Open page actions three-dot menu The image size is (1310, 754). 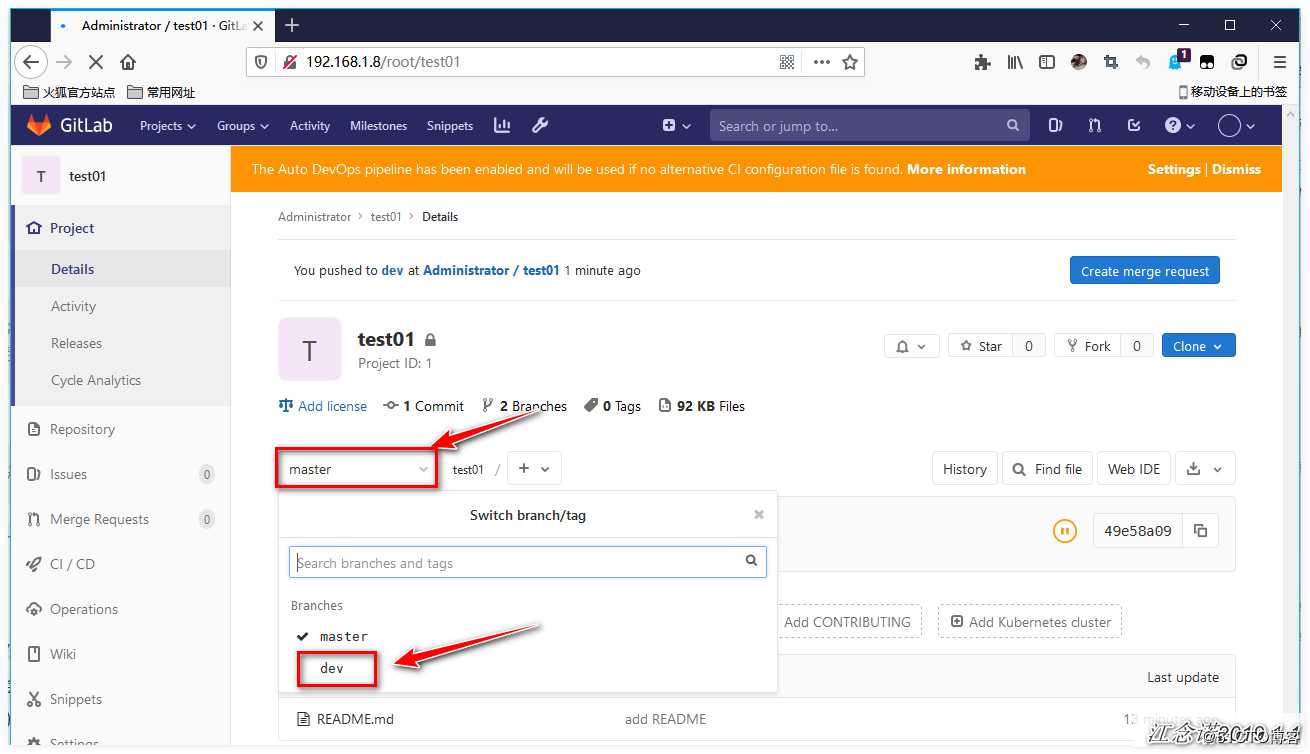tap(822, 62)
